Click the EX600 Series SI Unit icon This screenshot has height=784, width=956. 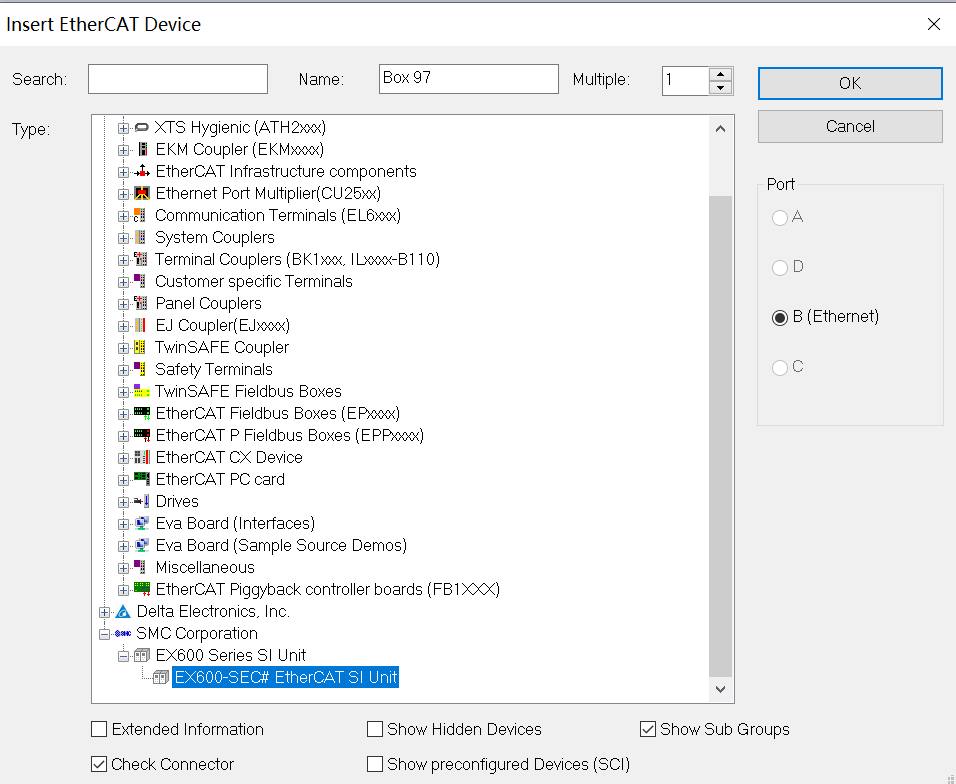(x=142, y=655)
